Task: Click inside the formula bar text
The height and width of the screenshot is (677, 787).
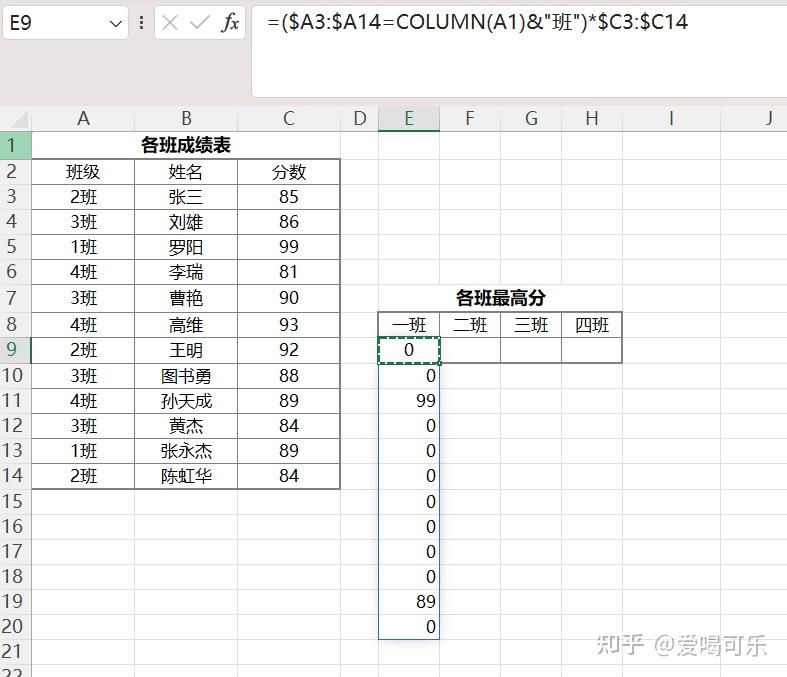Action: tap(477, 22)
